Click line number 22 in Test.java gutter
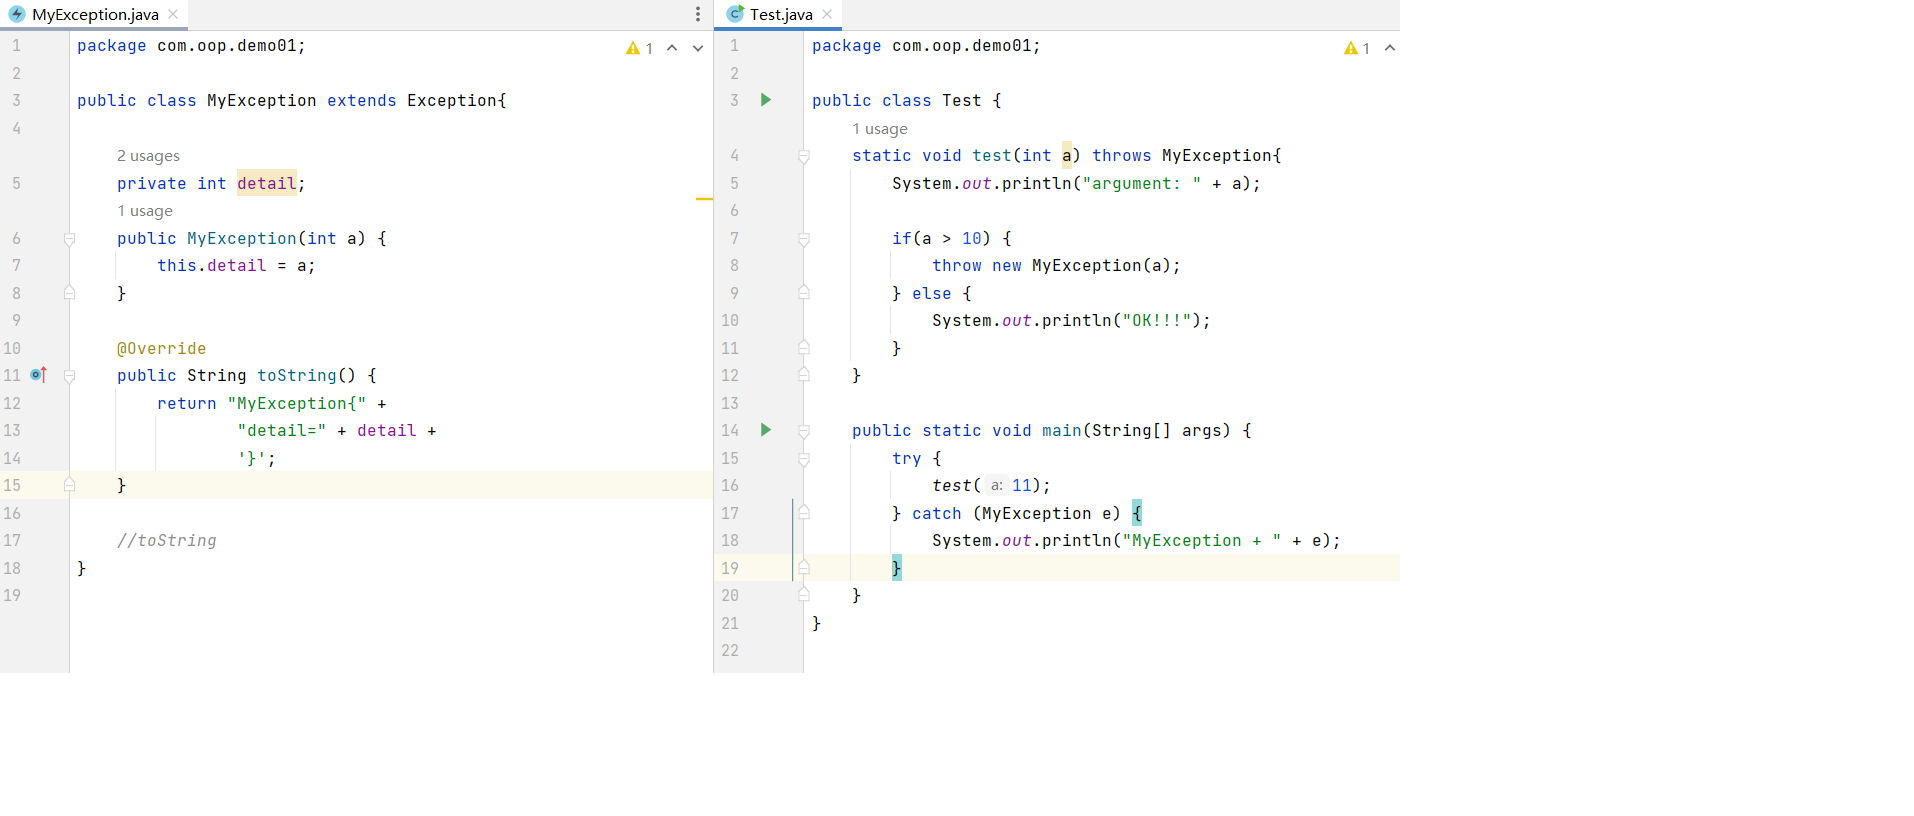Image resolution: width=1914 pixels, height=816 pixels. tap(730, 650)
